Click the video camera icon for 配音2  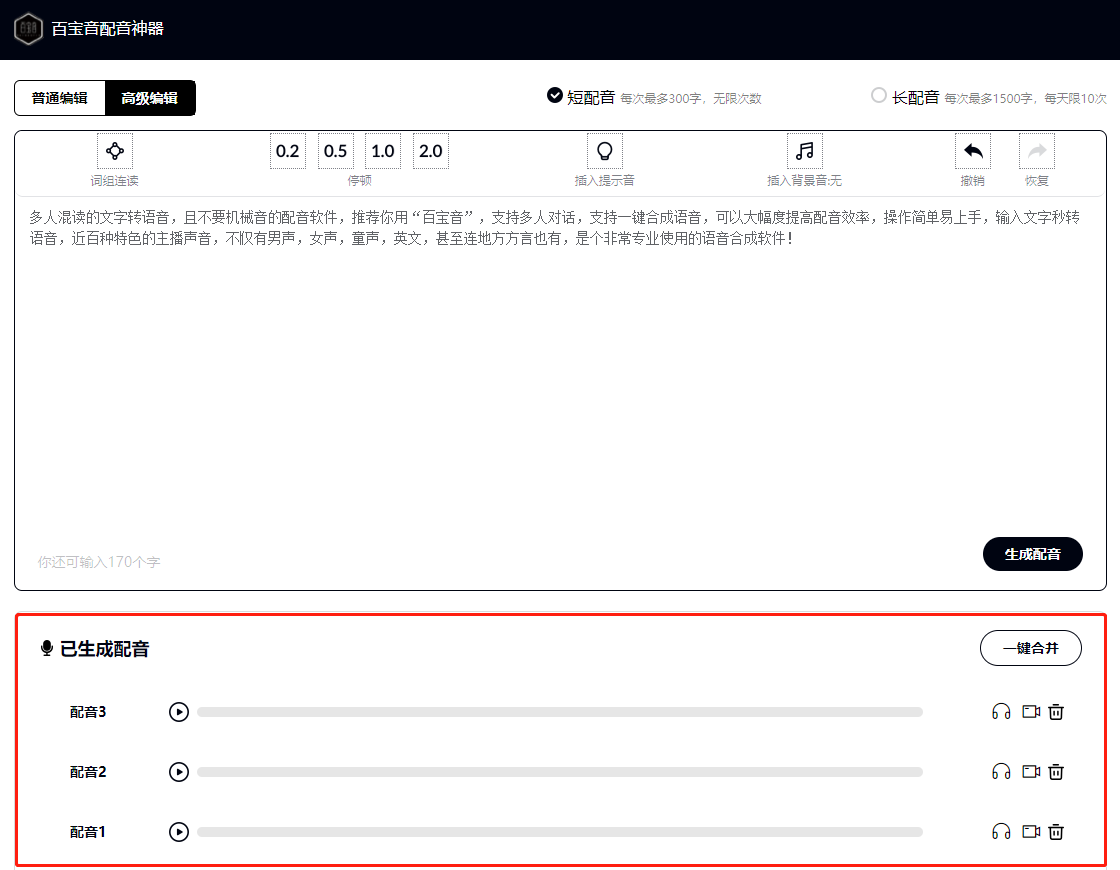1031,771
